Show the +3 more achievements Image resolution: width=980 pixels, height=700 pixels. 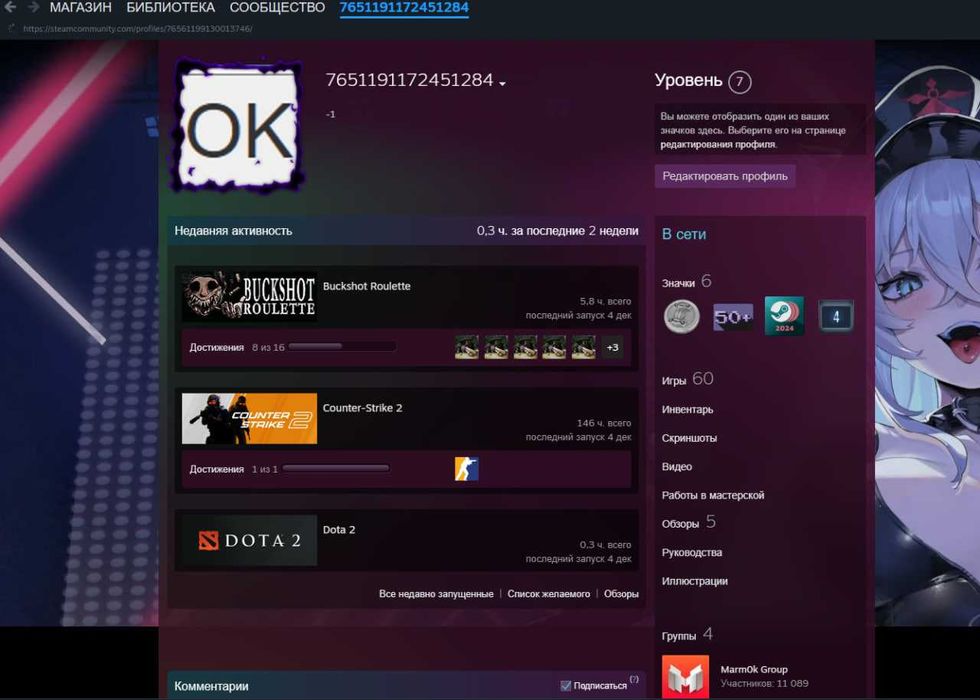pos(612,348)
